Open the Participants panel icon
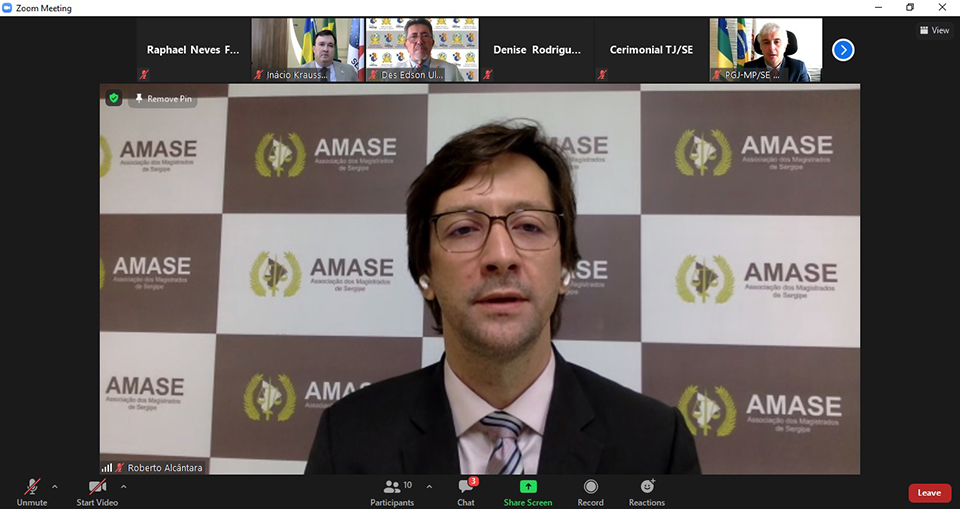960x509 pixels. 392,487
